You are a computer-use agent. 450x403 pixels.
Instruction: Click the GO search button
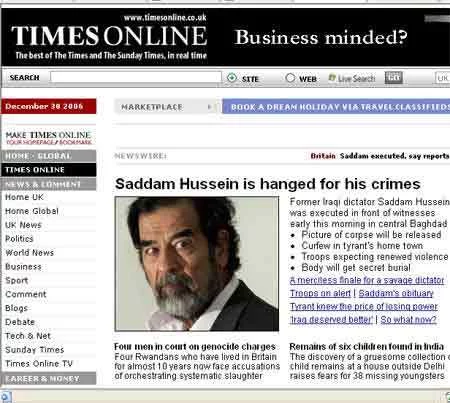pyautogui.click(x=393, y=78)
